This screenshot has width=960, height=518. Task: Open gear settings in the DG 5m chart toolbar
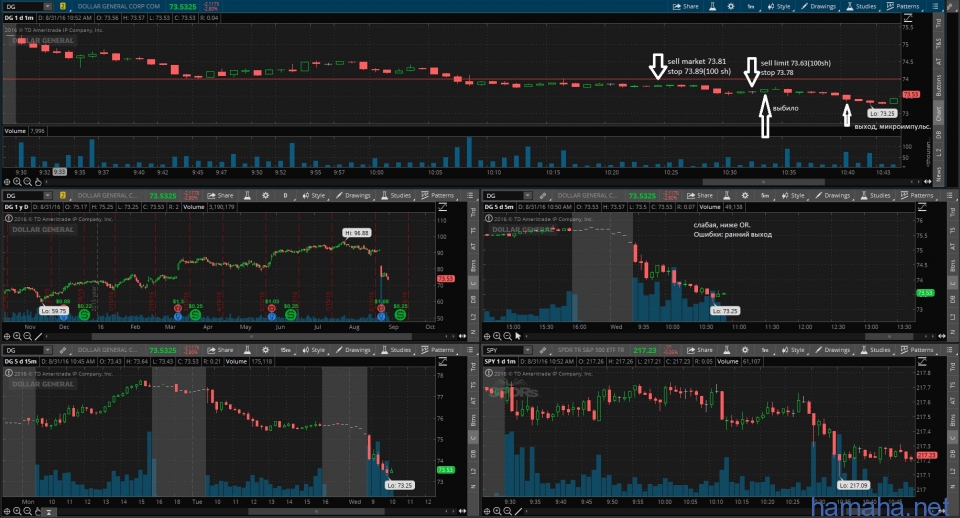pyautogui.click(x=745, y=195)
